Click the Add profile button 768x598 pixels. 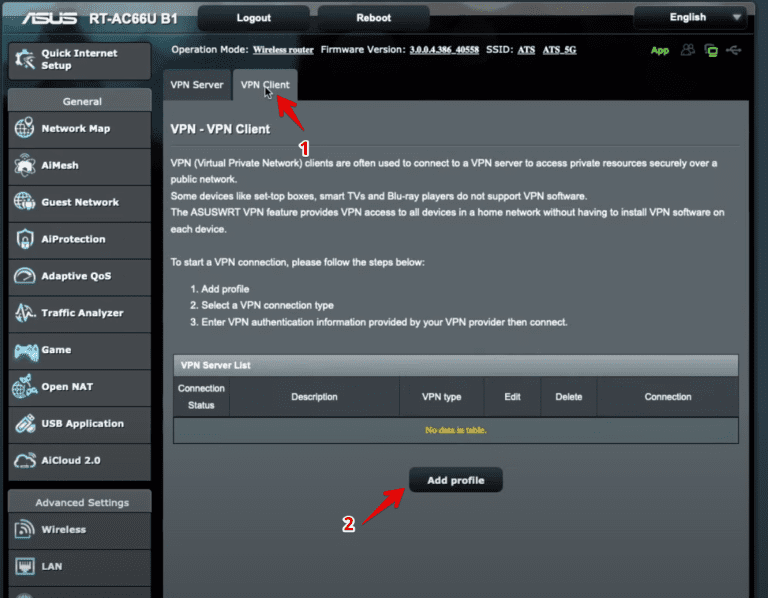(x=455, y=480)
